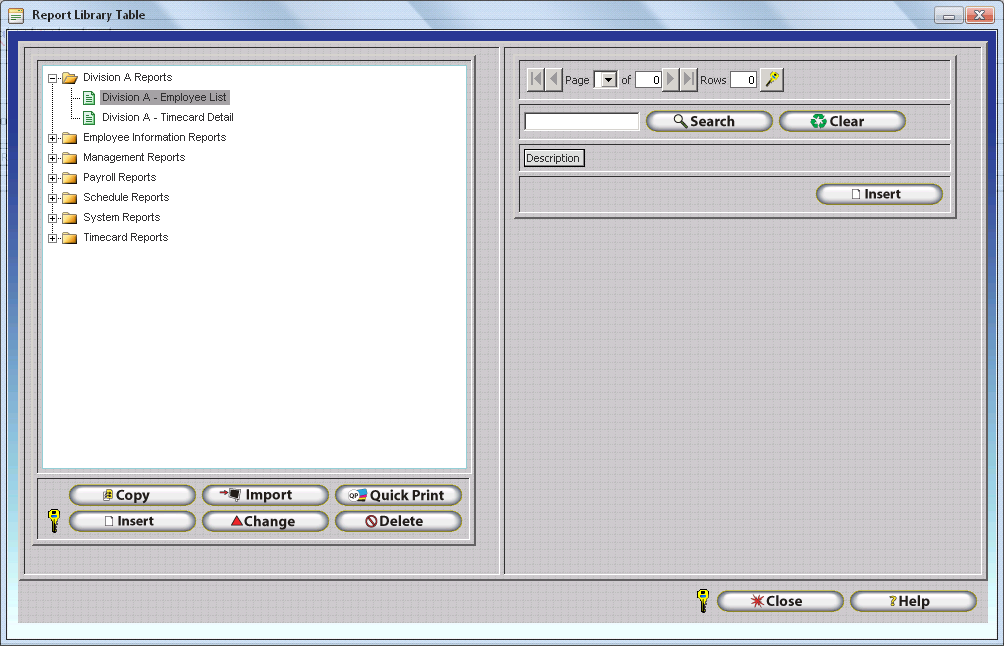Viewport: 1004px width, 646px height.
Task: Click the Clear button
Action: [842, 121]
